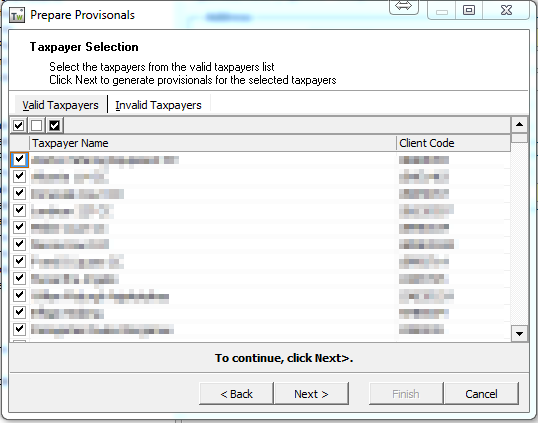Viewport: 538px width, 423px height.
Task: Uncheck the second taxpayer row checkbox
Action: point(19,177)
